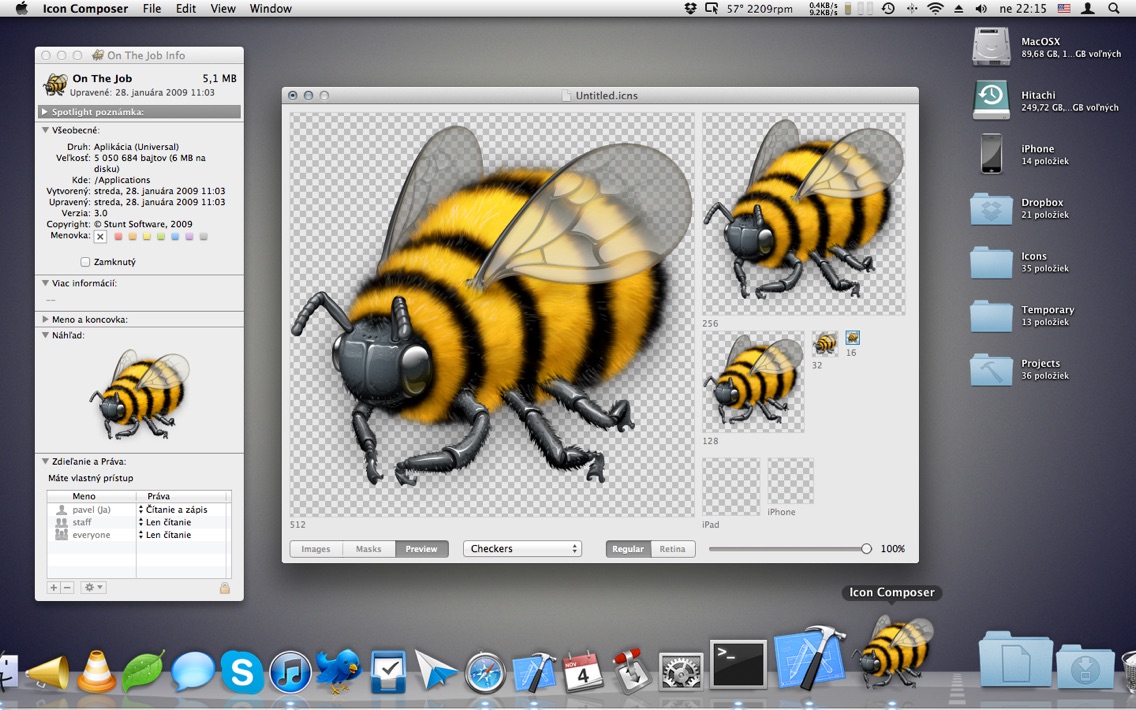Open the Hitachi Time Machine drive icon
This screenshot has width=1136, height=710.
(991, 100)
